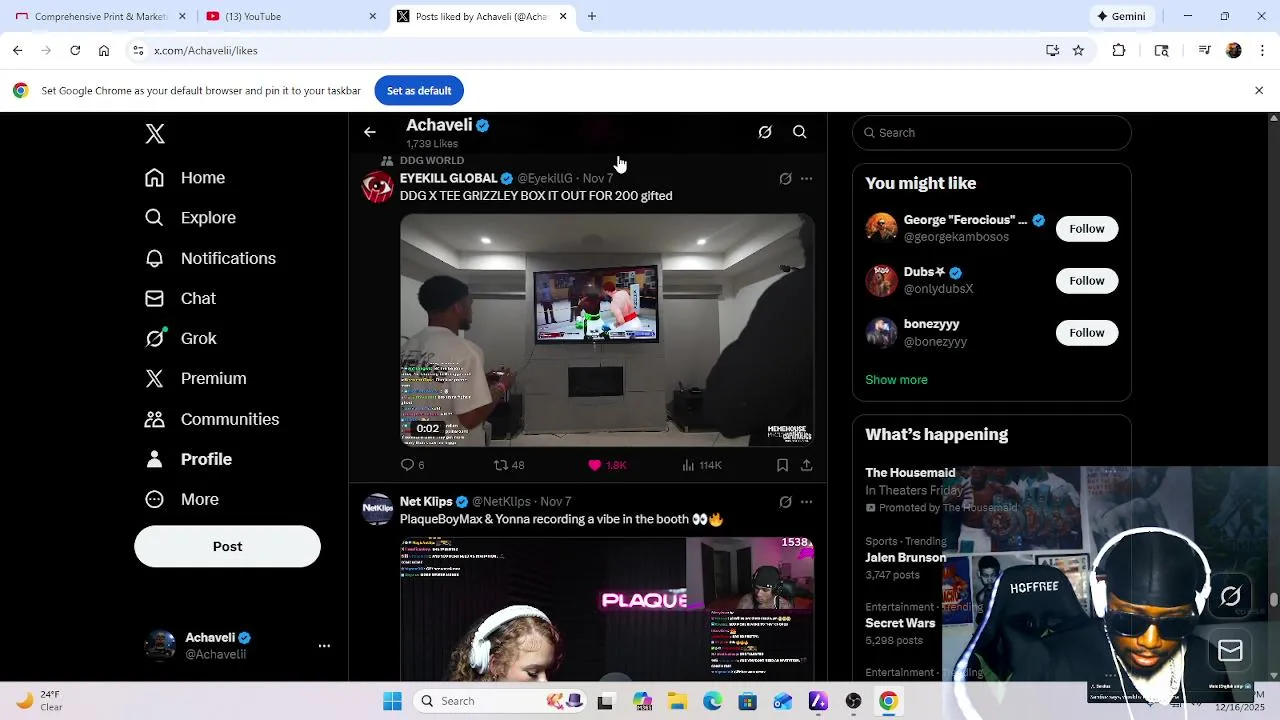Screen dimensions: 1280x720
Task: Open the Grok icon on EYEKILL GLOBAL post
Action: coord(785,179)
